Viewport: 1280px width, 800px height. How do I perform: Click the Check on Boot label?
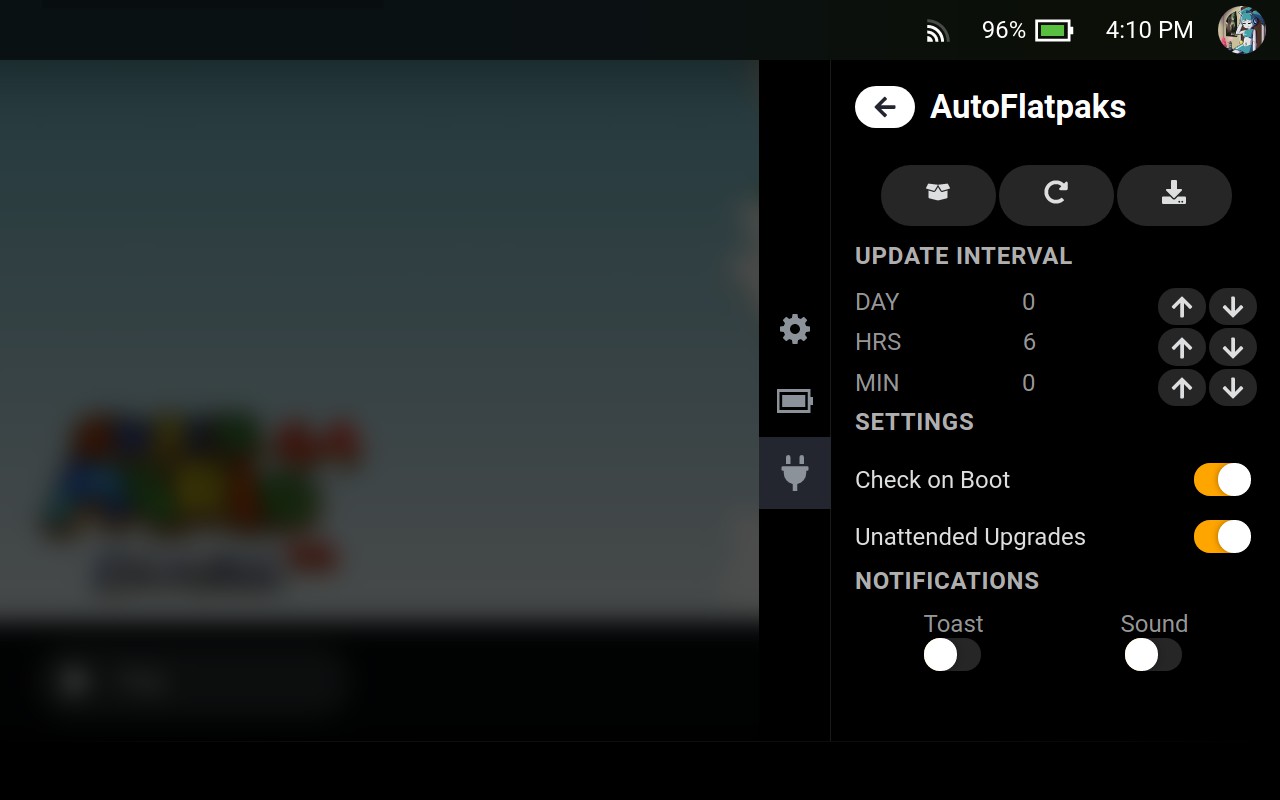[932, 480]
